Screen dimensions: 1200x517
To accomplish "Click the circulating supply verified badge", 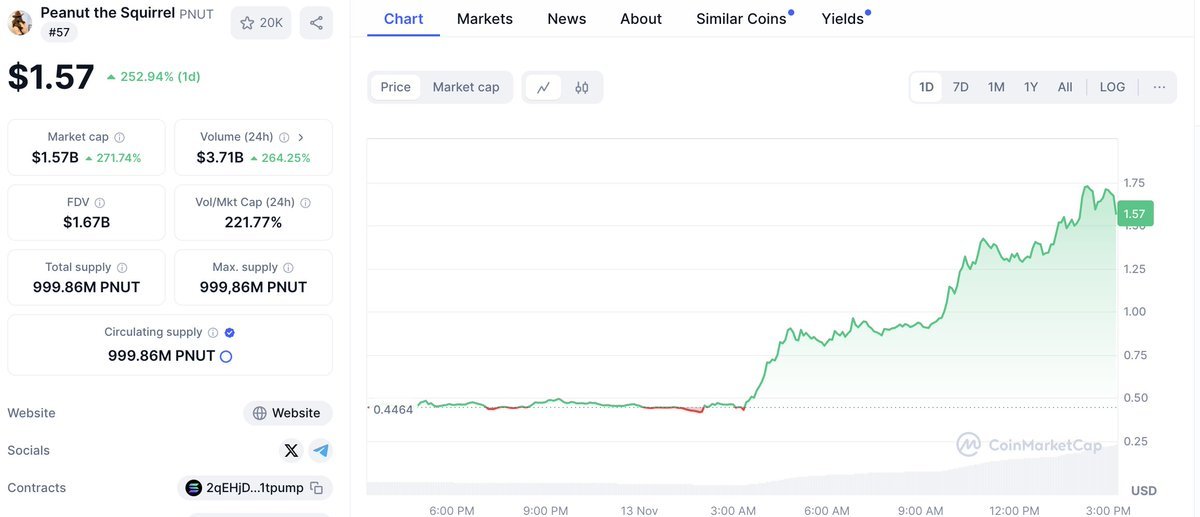I will click(230, 332).
